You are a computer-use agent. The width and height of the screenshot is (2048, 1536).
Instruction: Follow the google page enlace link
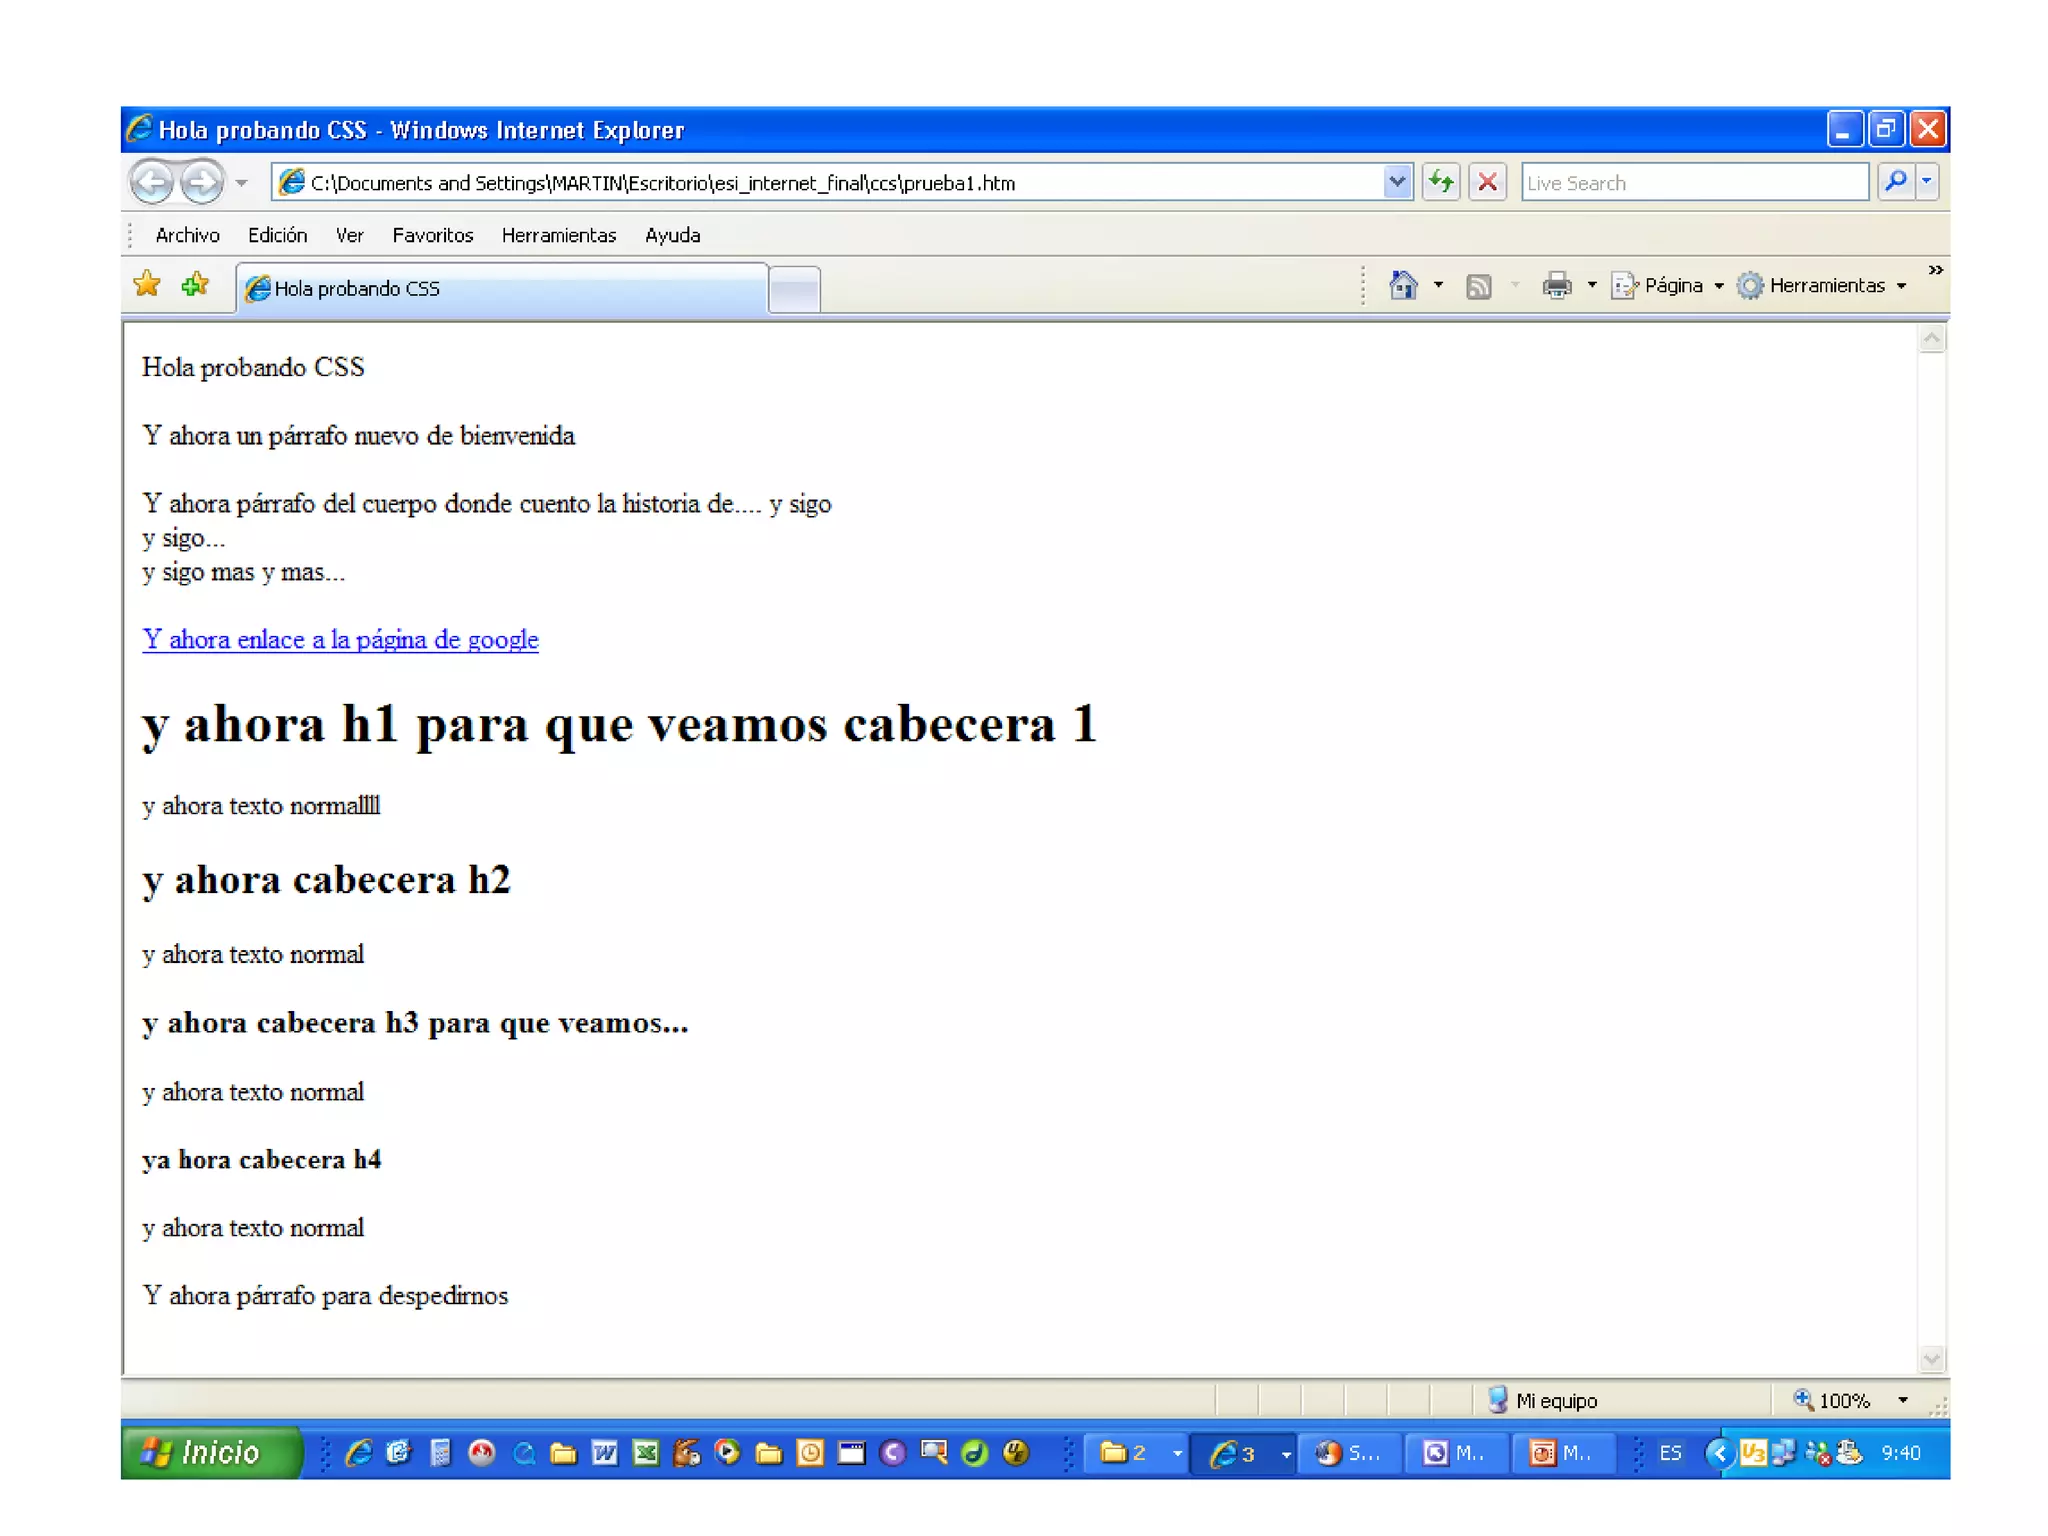340,640
